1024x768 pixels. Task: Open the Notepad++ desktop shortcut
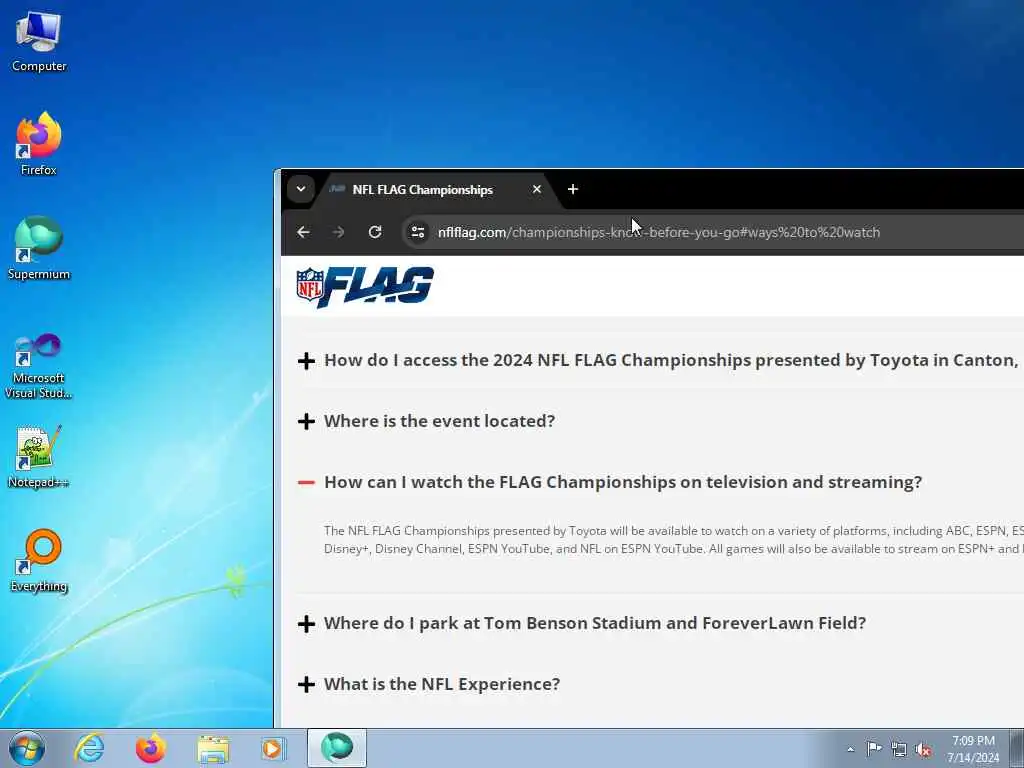[39, 457]
